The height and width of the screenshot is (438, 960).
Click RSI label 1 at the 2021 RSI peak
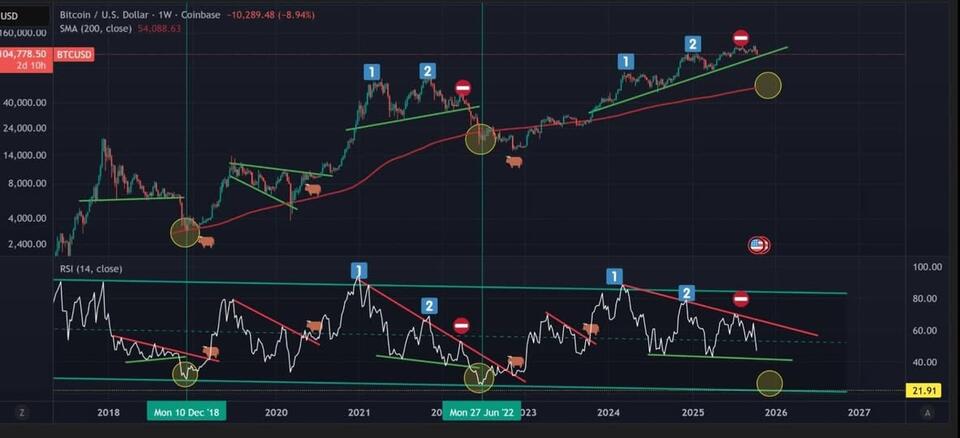(x=359, y=270)
